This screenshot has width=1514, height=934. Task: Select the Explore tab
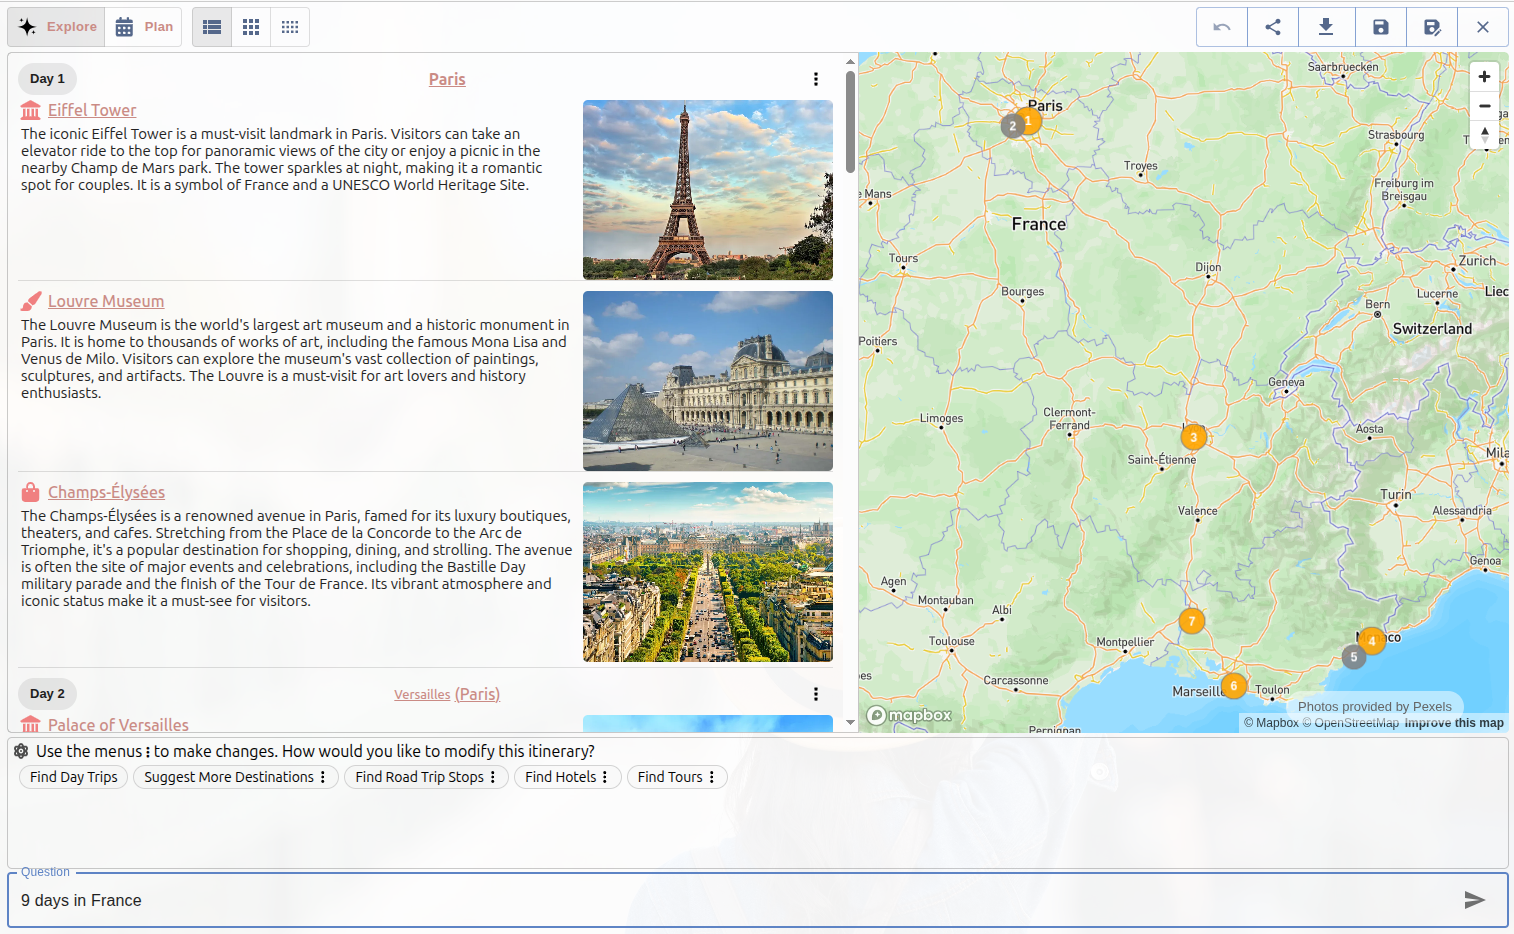point(56,27)
